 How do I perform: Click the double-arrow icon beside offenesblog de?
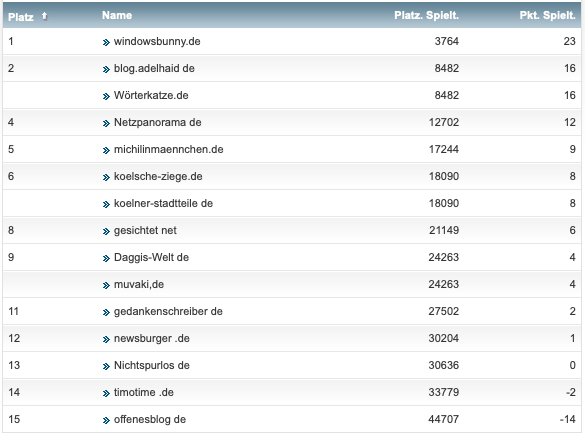pyautogui.click(x=106, y=421)
